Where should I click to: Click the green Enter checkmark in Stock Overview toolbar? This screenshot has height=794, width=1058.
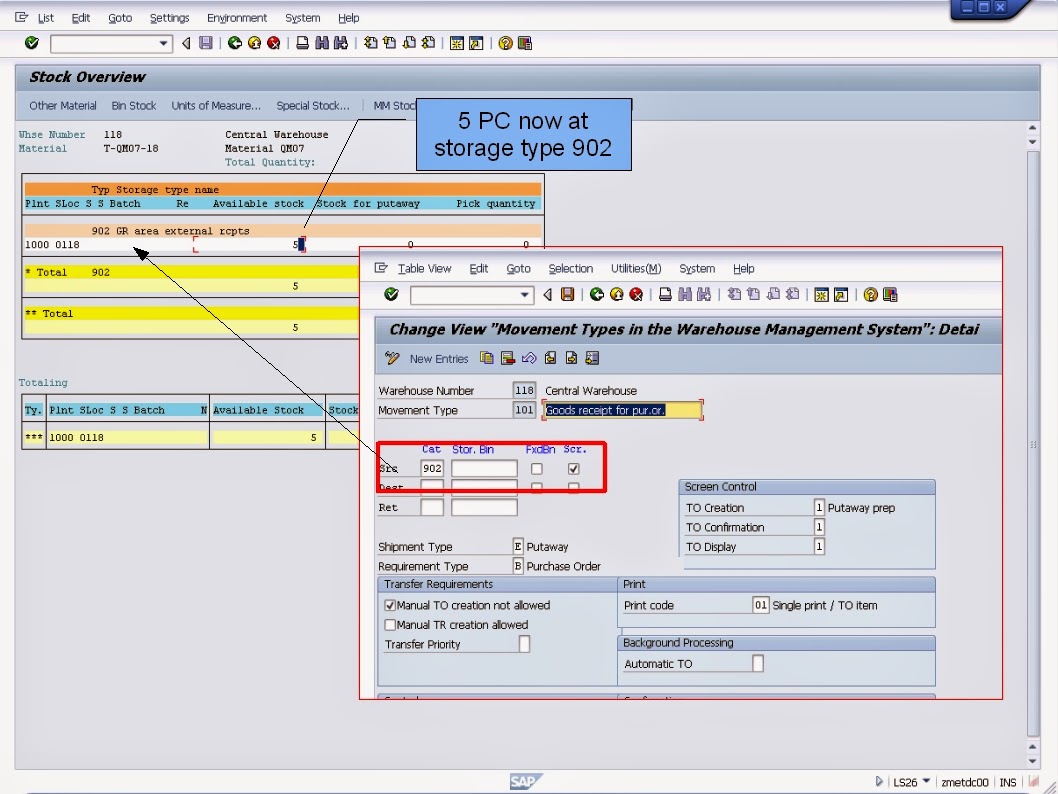31,43
